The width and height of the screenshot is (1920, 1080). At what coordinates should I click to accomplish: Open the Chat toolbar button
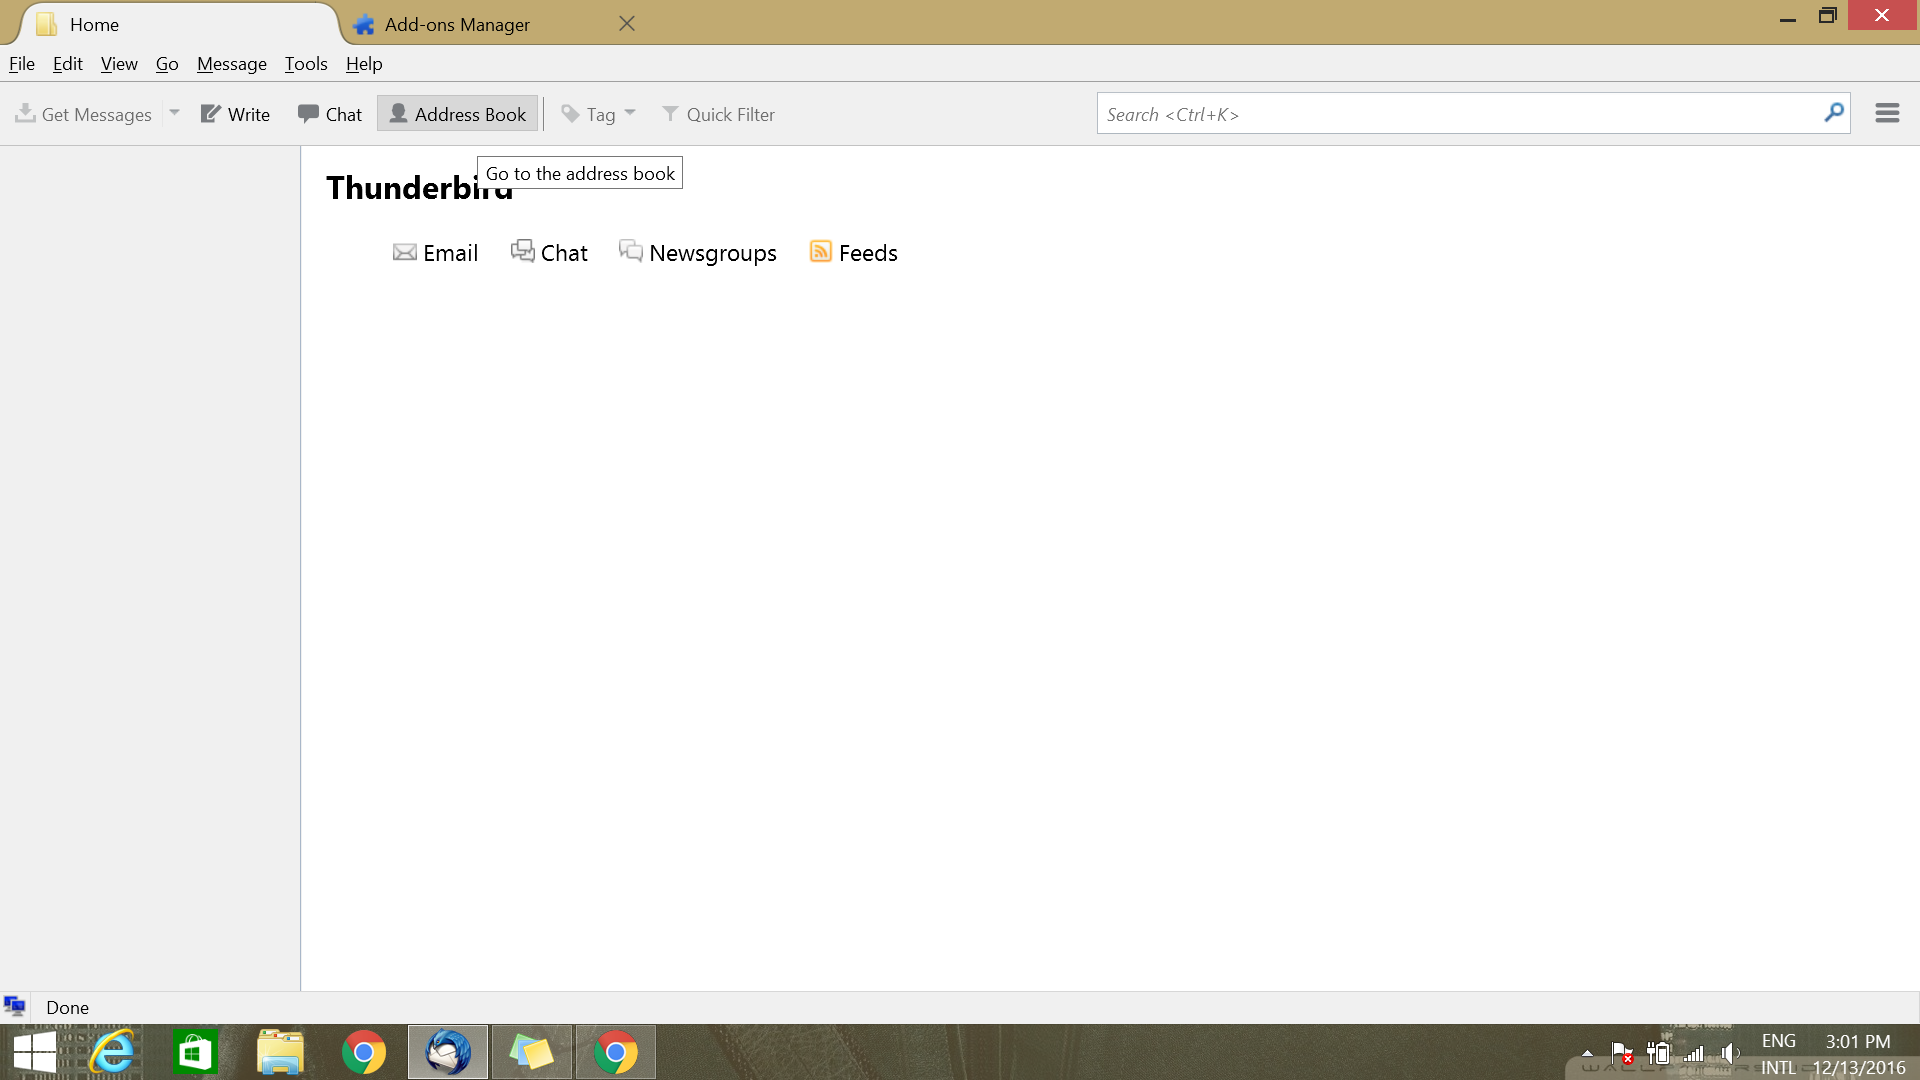[330, 114]
